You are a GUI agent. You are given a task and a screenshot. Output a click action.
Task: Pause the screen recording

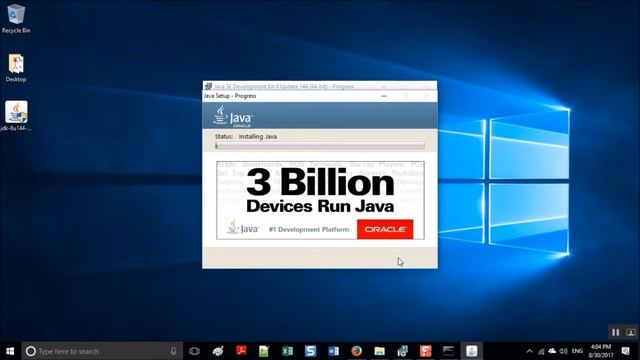tap(616, 332)
